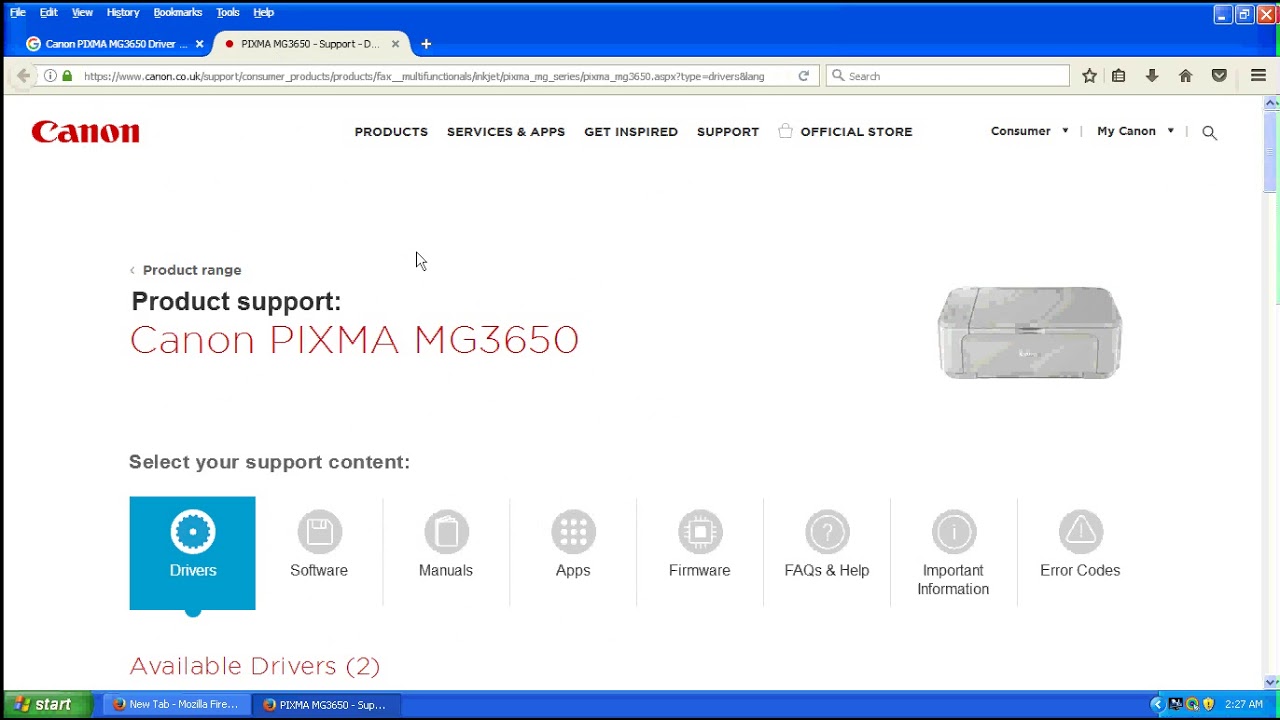1280x720 pixels.
Task: Open the Help menu
Action: 263,12
